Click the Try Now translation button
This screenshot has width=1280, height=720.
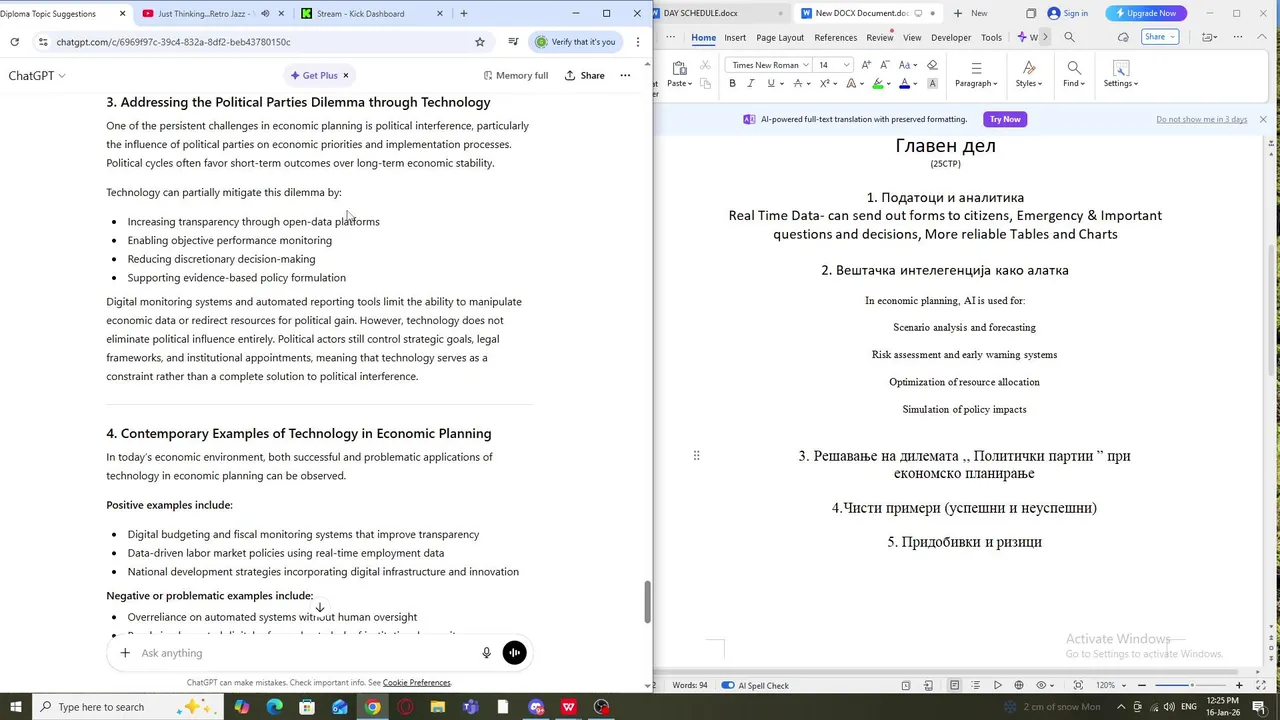(x=1005, y=119)
